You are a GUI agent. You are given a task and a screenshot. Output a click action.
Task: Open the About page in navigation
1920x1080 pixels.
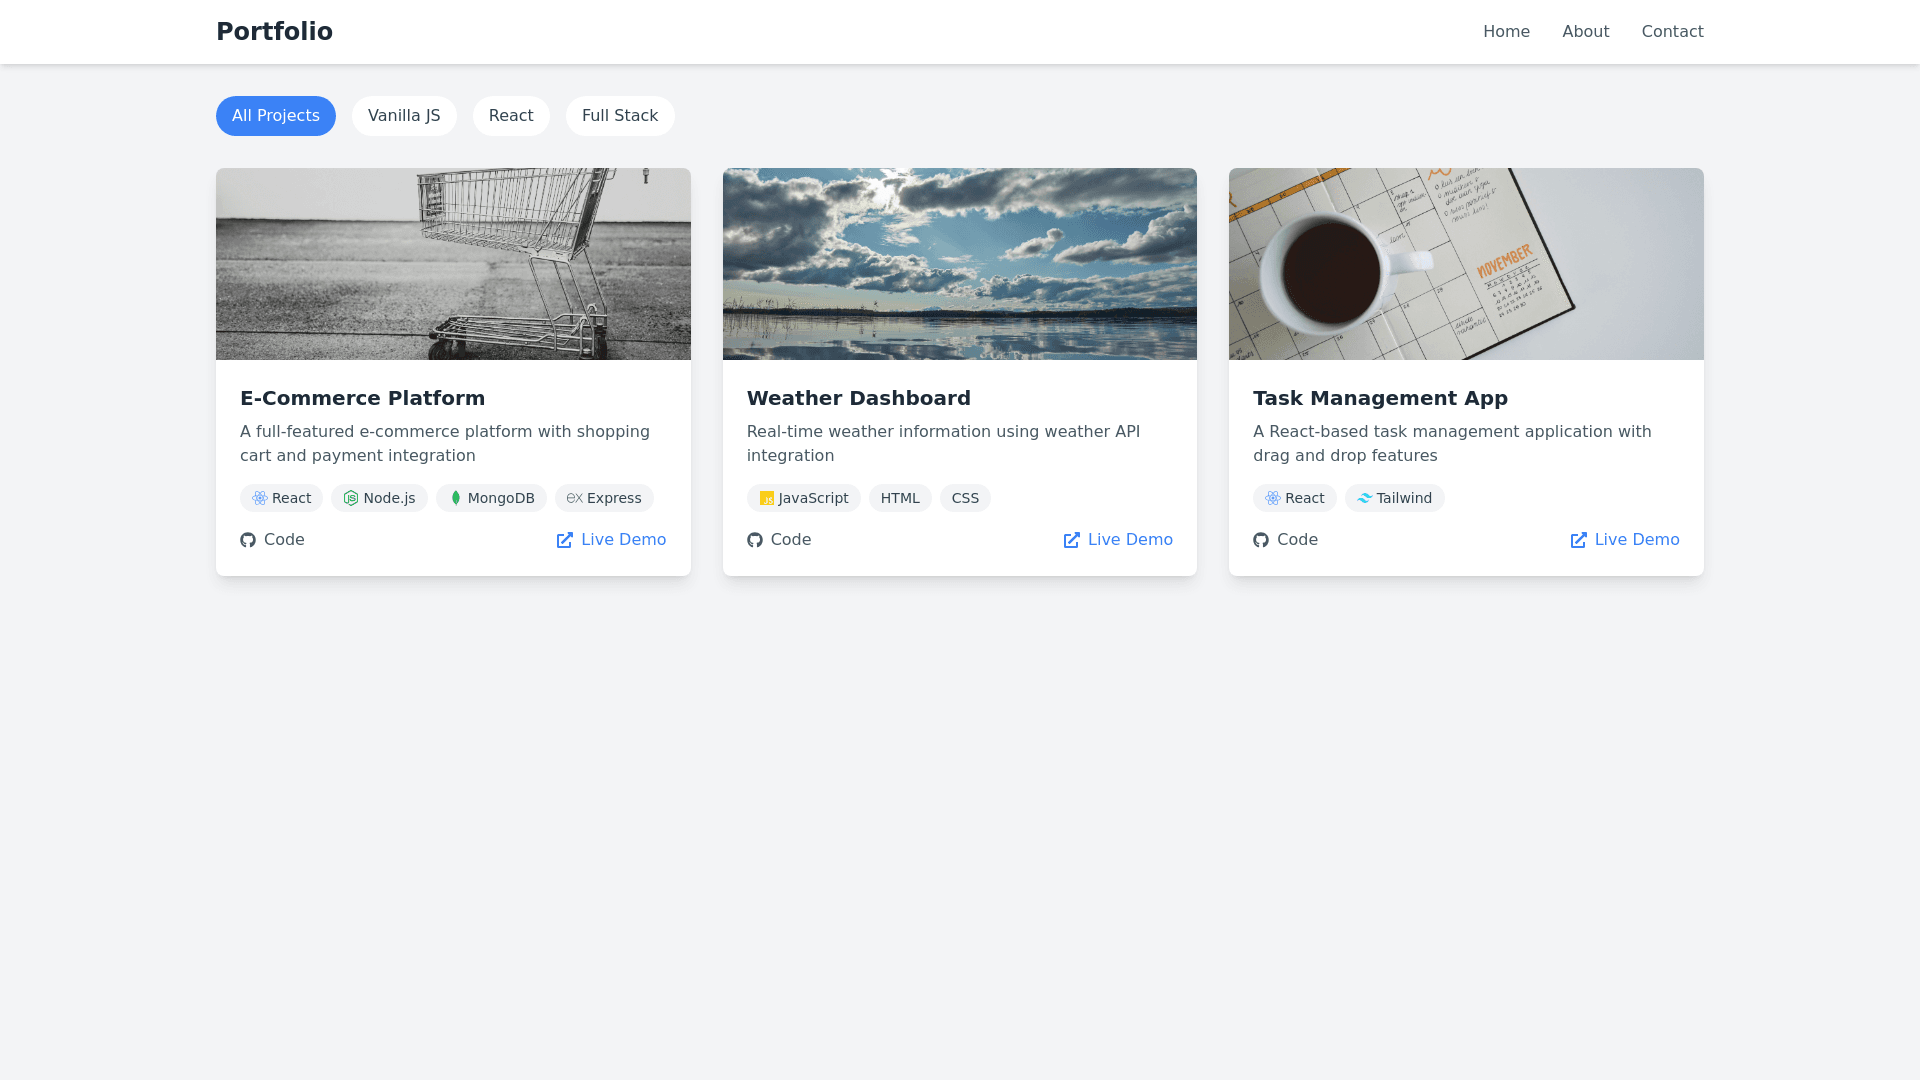(1586, 32)
